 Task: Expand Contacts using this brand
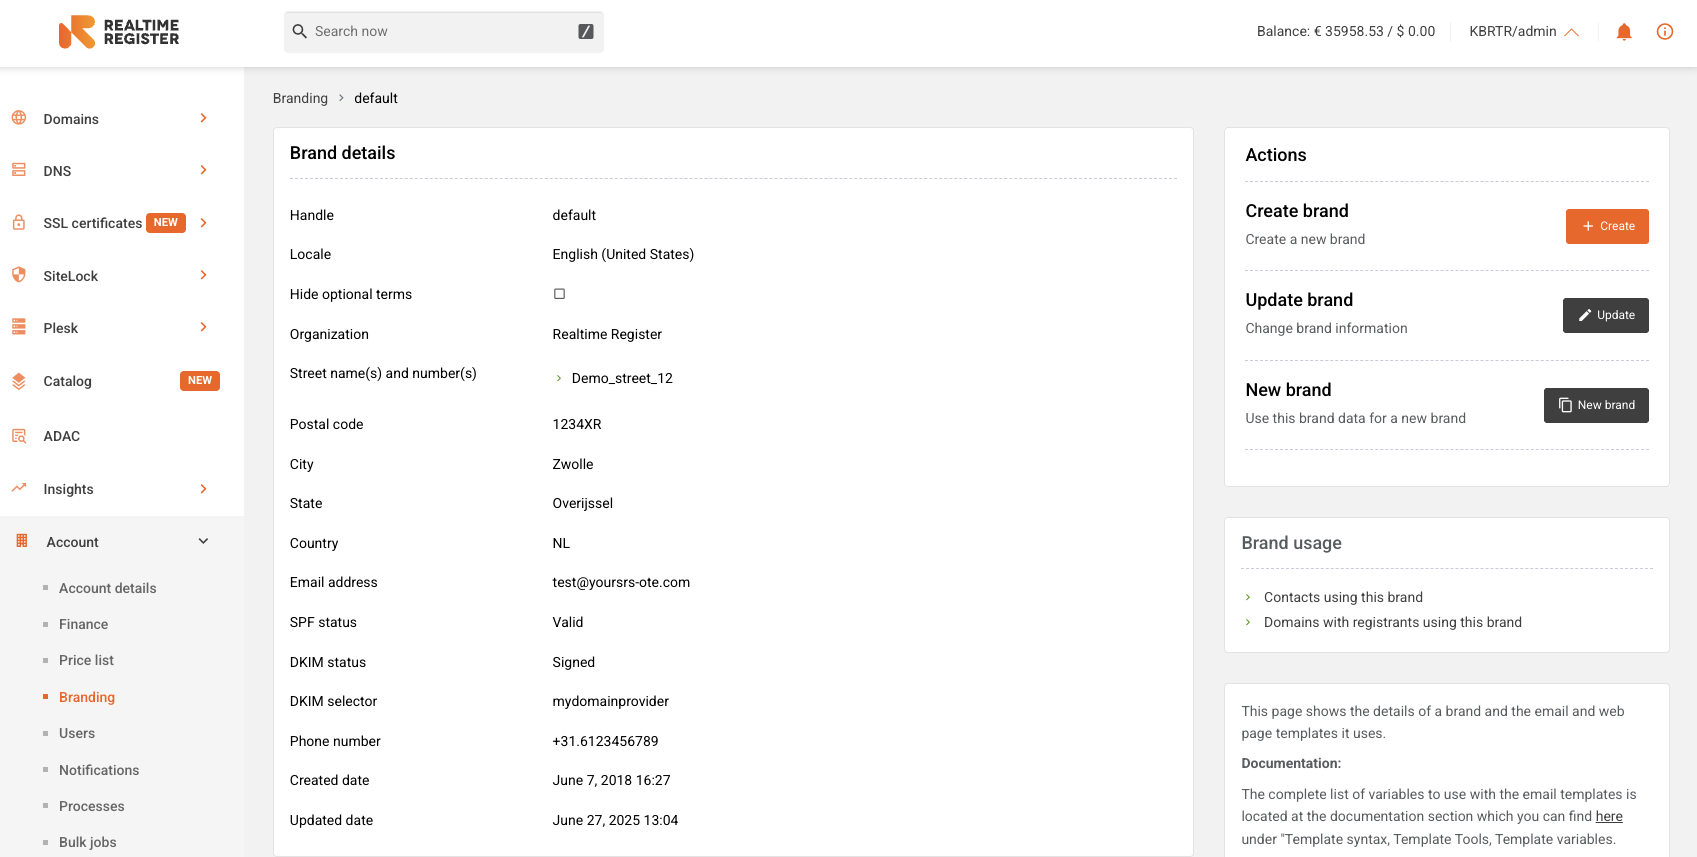pos(1343,597)
